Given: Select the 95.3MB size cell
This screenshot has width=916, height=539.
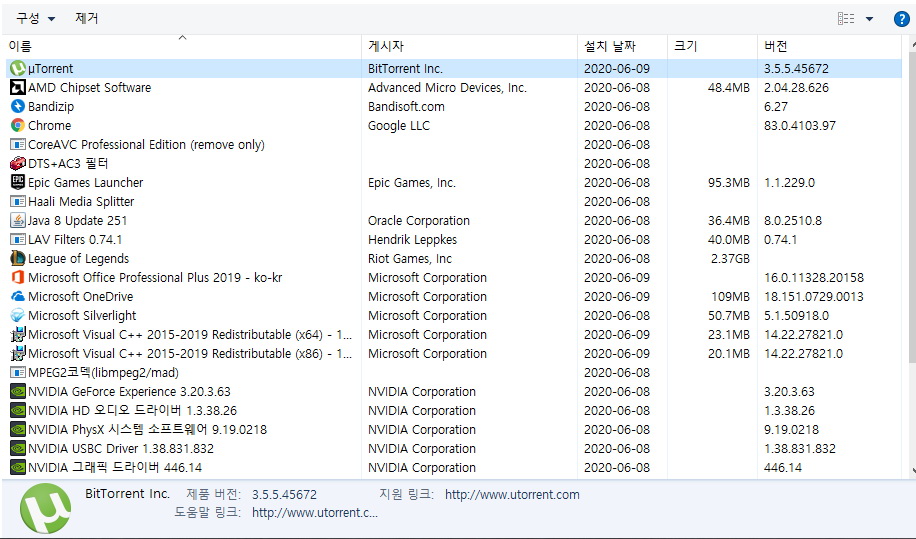Looking at the screenshot, I should point(728,183).
